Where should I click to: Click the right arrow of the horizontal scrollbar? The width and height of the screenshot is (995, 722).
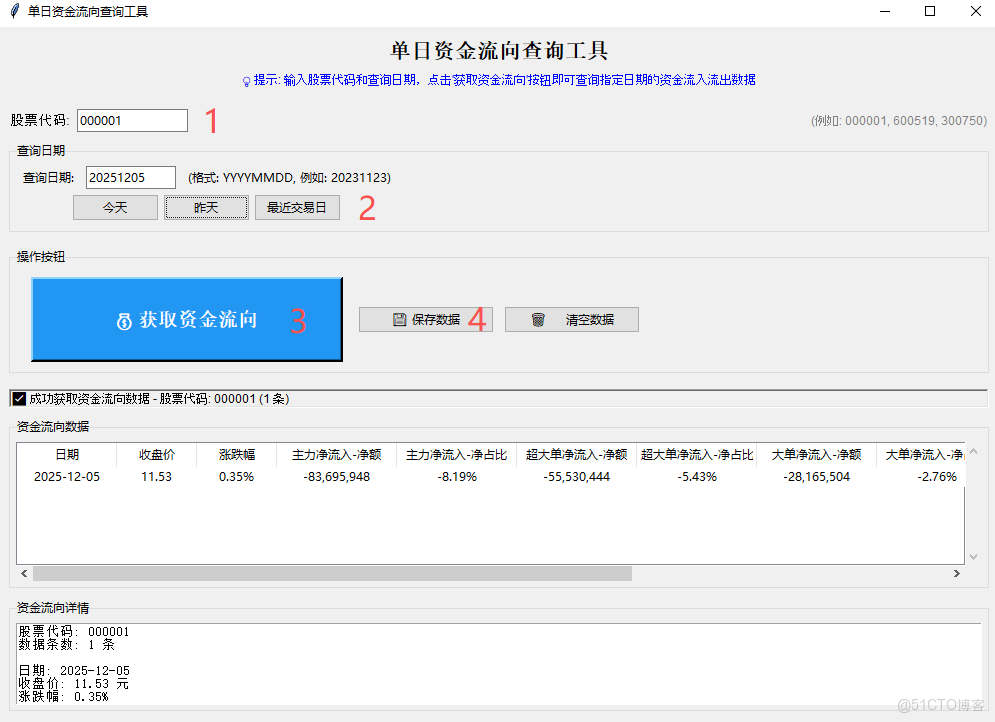coord(958,573)
